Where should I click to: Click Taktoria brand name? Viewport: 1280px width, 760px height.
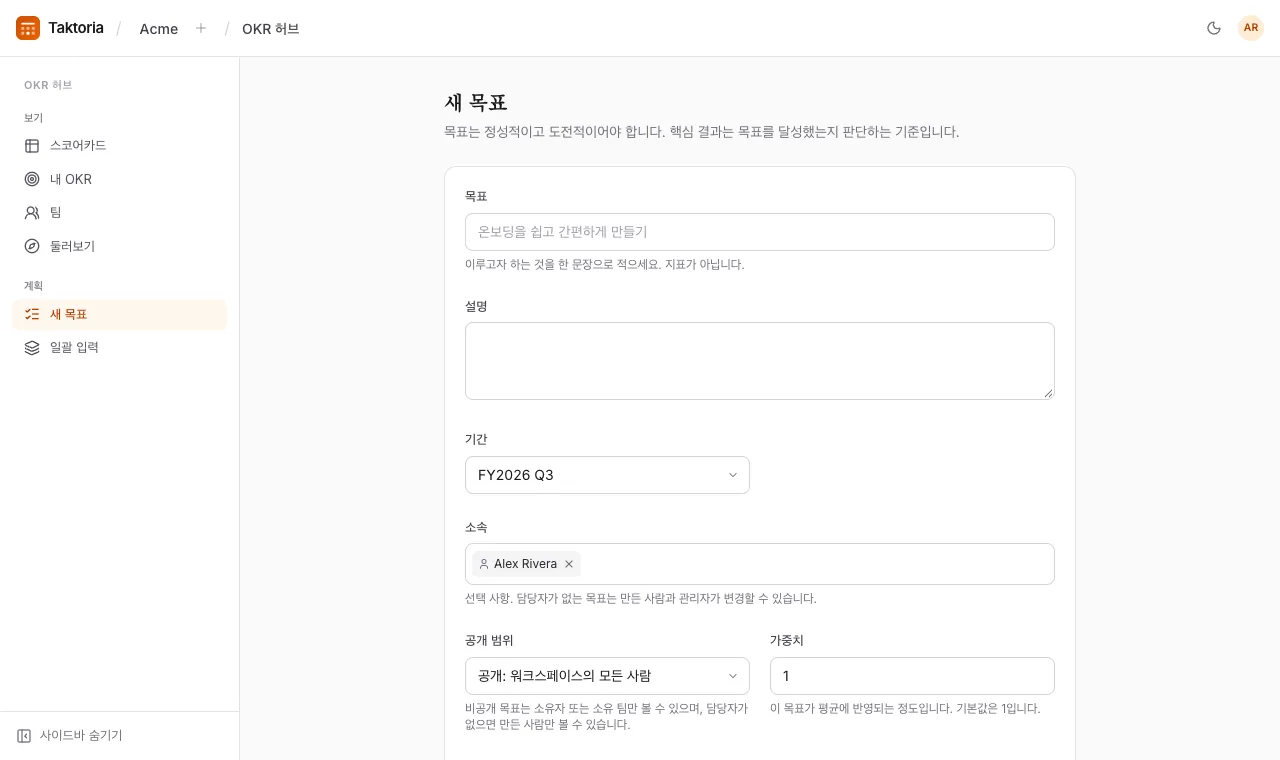pyautogui.click(x=76, y=28)
